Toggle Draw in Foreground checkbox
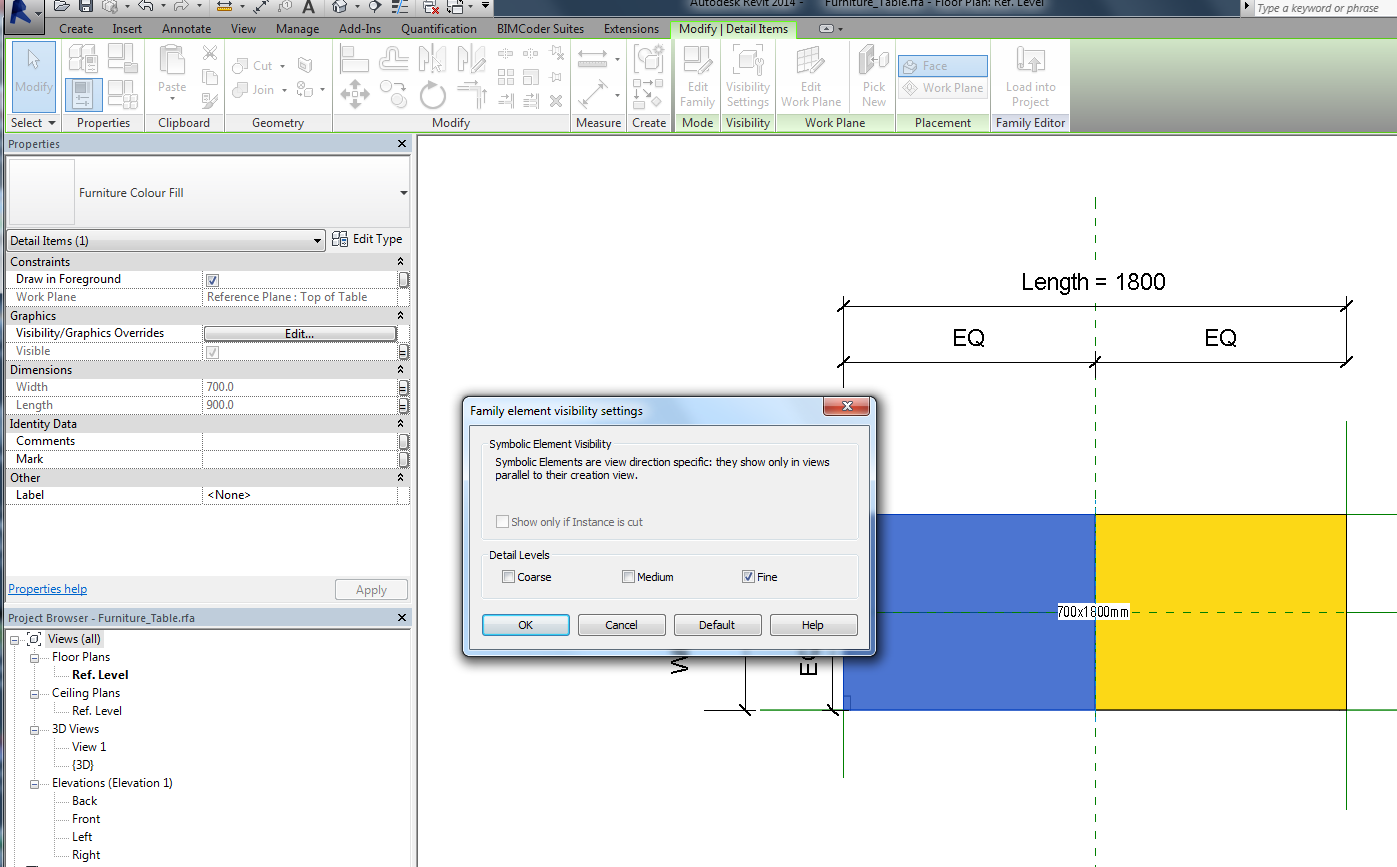 [212, 280]
